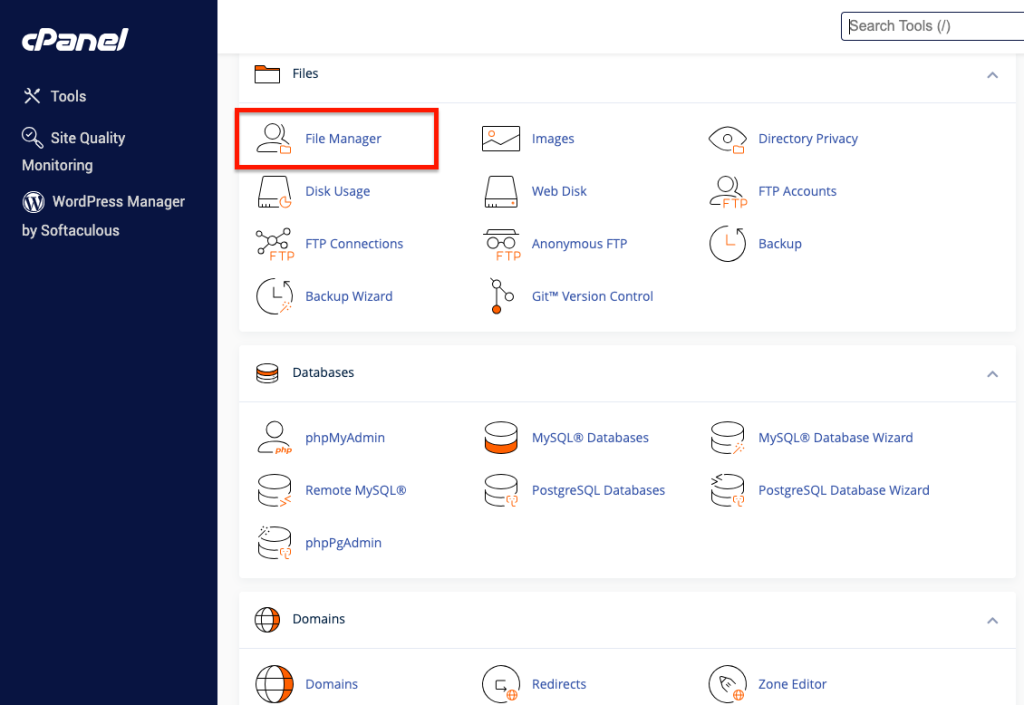Collapse the Domains section chevron
The width and height of the screenshot is (1024, 705).
tap(992, 621)
